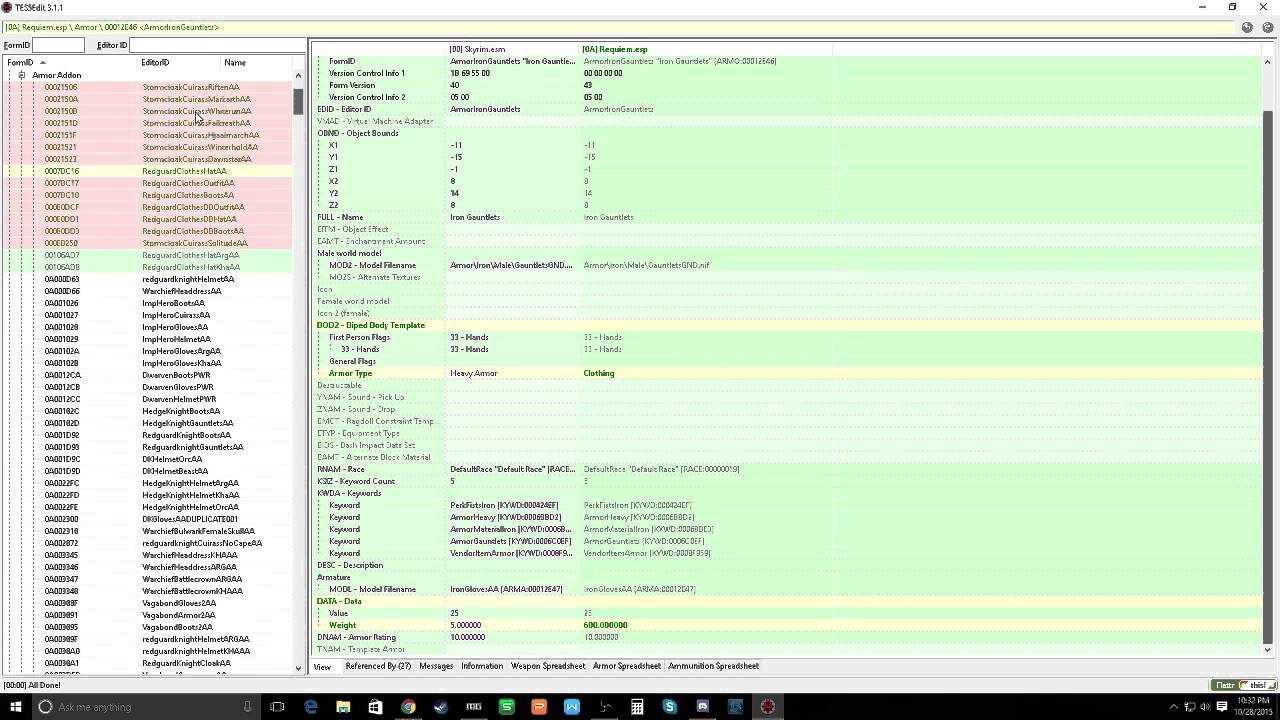Open the Windows Store taskbar icon

click(375, 707)
